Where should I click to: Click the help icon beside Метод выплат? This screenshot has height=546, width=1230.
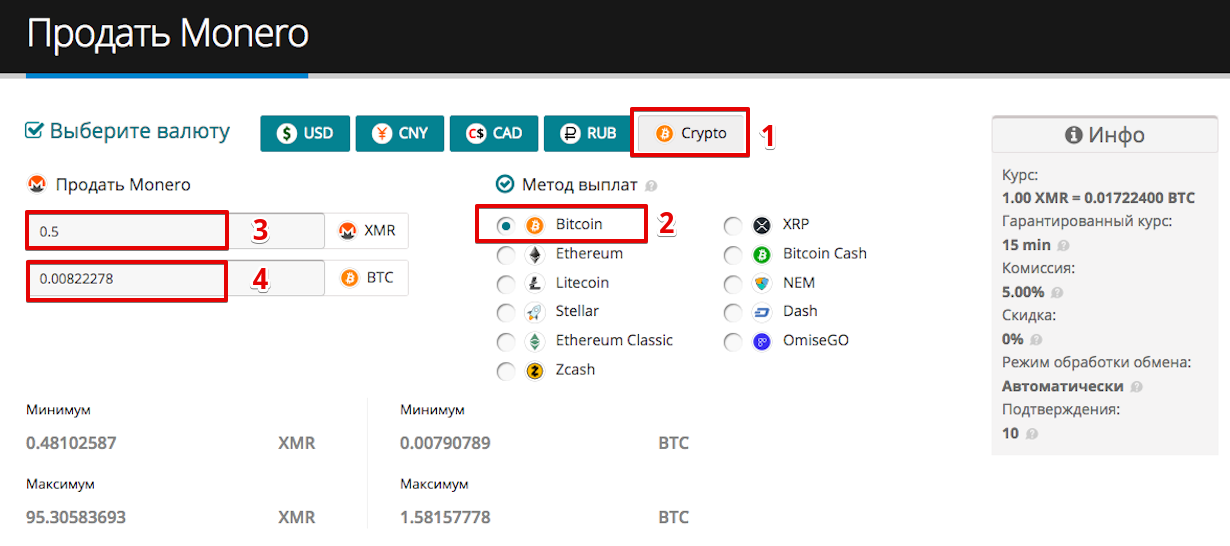651,186
